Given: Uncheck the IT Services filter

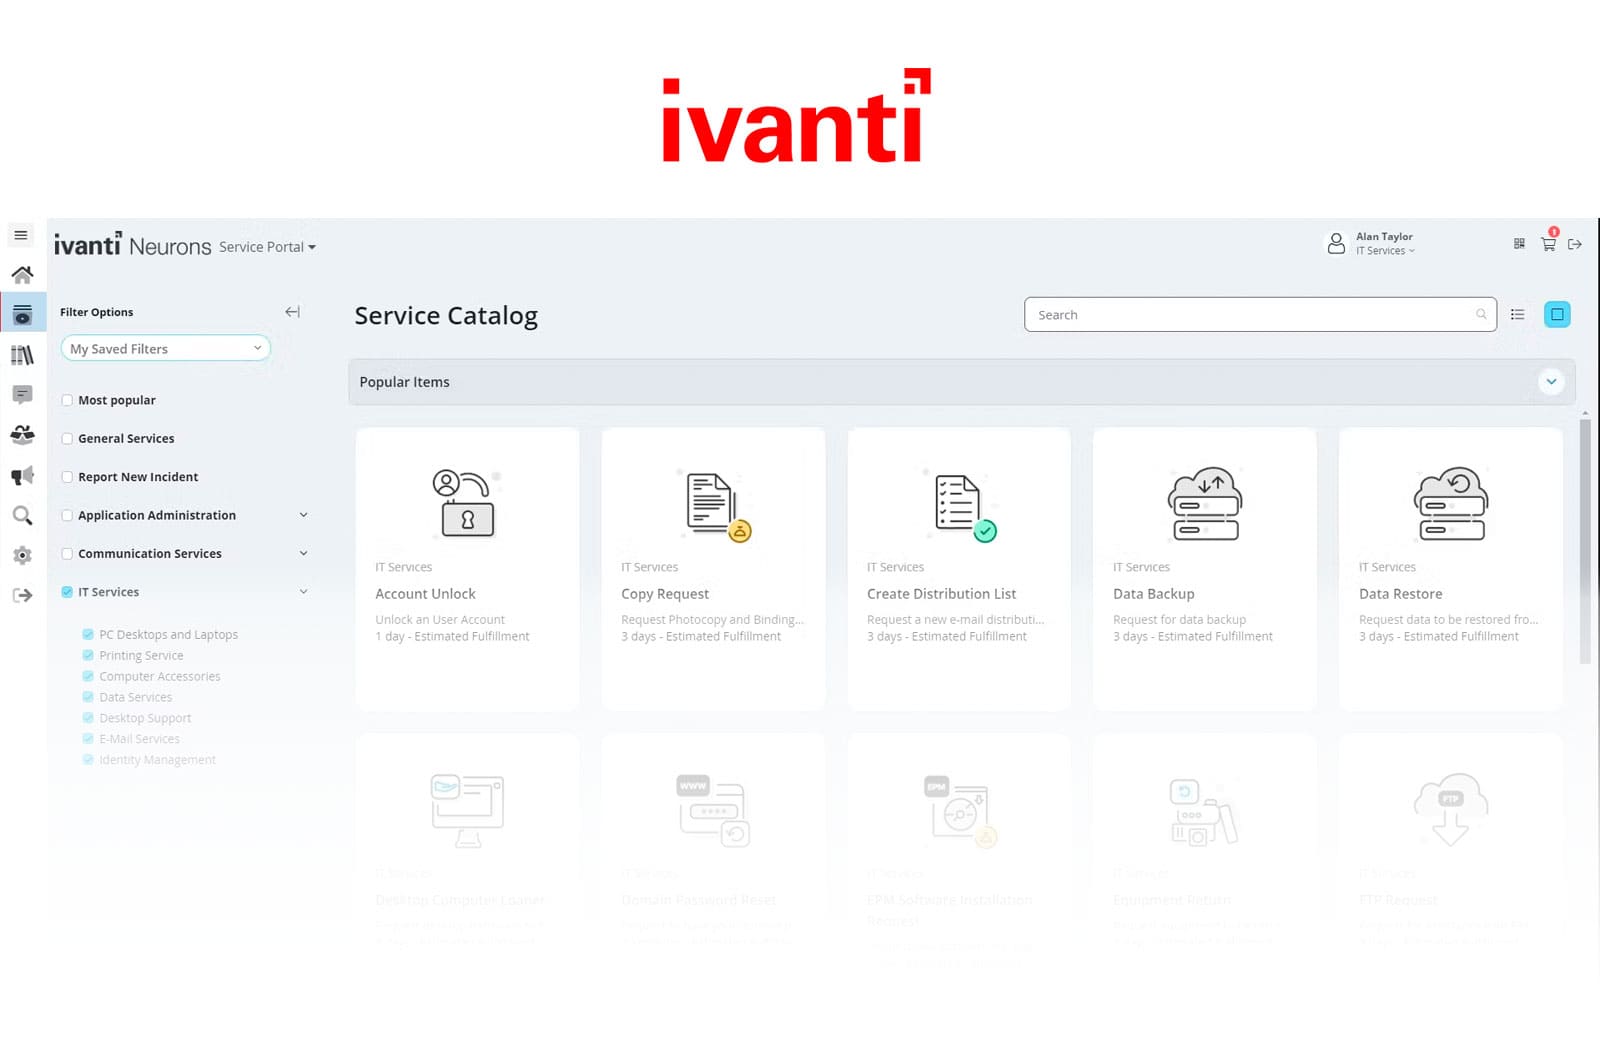Looking at the screenshot, I should point(67,591).
